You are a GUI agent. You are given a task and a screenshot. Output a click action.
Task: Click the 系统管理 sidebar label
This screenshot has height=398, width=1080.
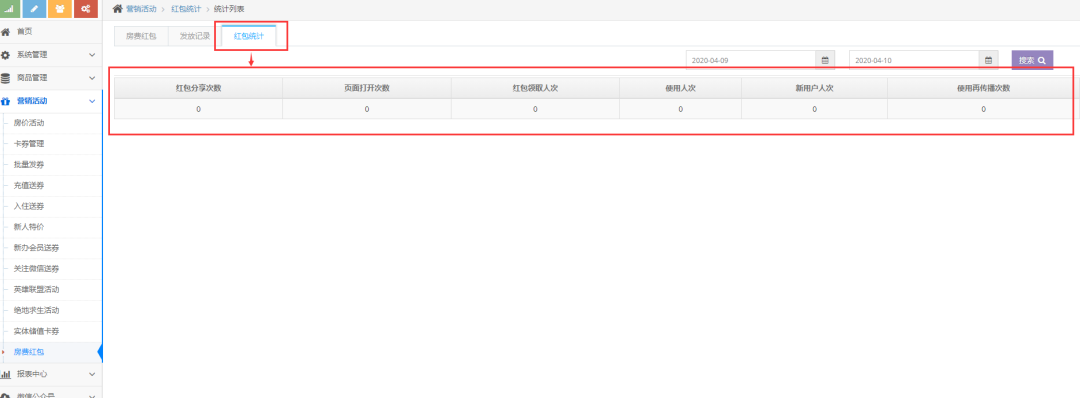coord(32,55)
